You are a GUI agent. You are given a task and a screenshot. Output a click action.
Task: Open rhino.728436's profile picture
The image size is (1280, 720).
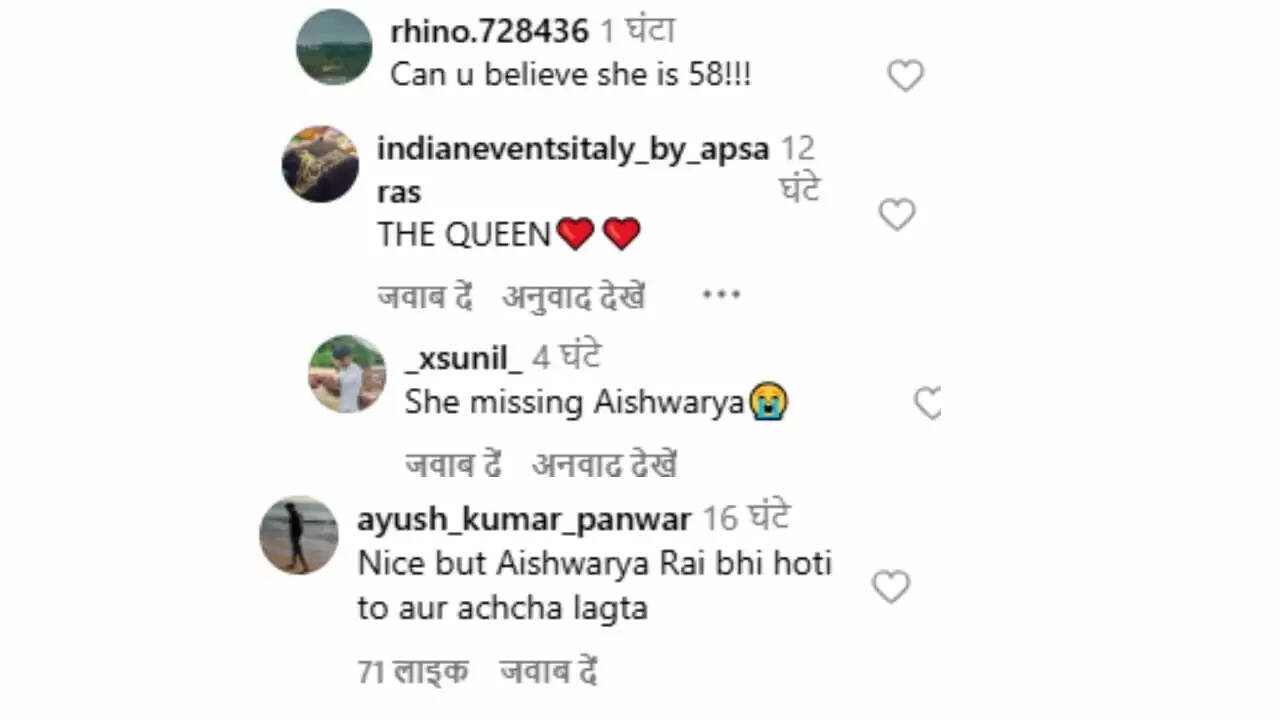pyautogui.click(x=334, y=47)
